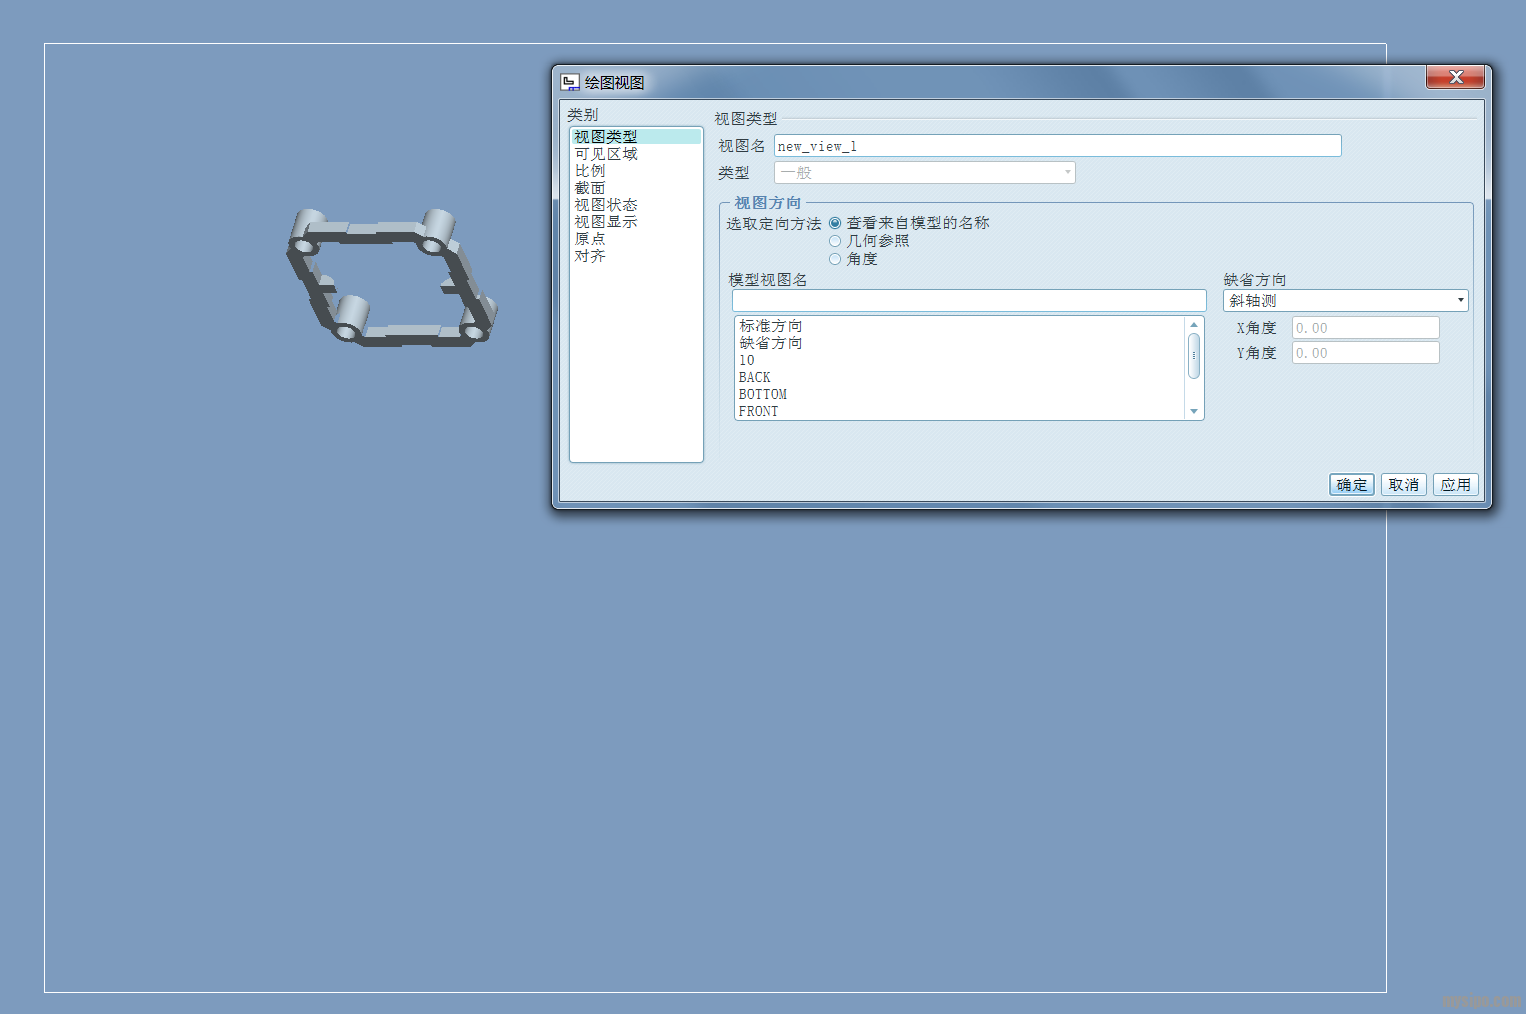Click the 应用 button
1526x1014 pixels.
(x=1455, y=485)
